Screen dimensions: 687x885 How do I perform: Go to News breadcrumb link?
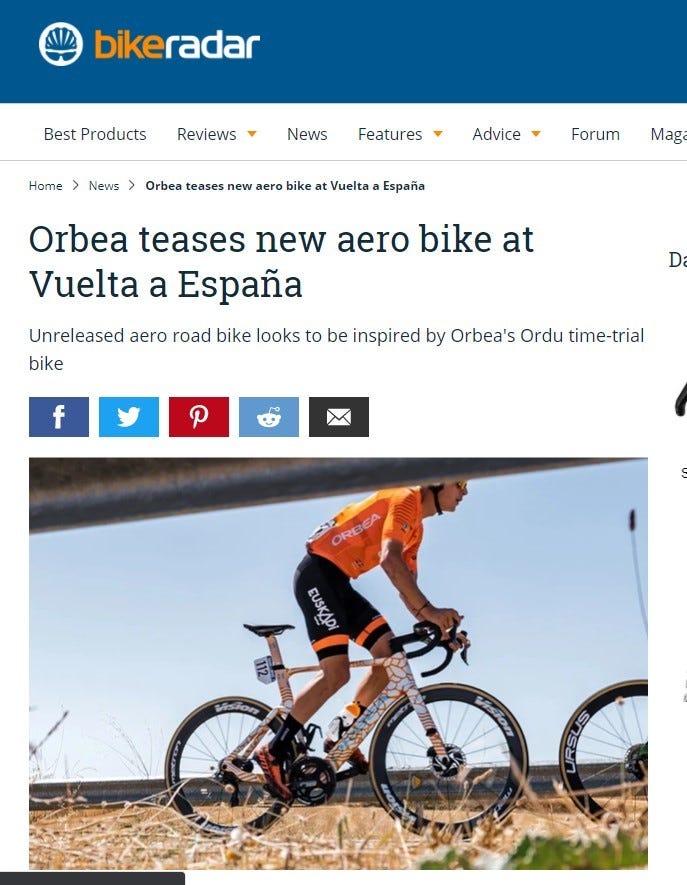tap(104, 186)
